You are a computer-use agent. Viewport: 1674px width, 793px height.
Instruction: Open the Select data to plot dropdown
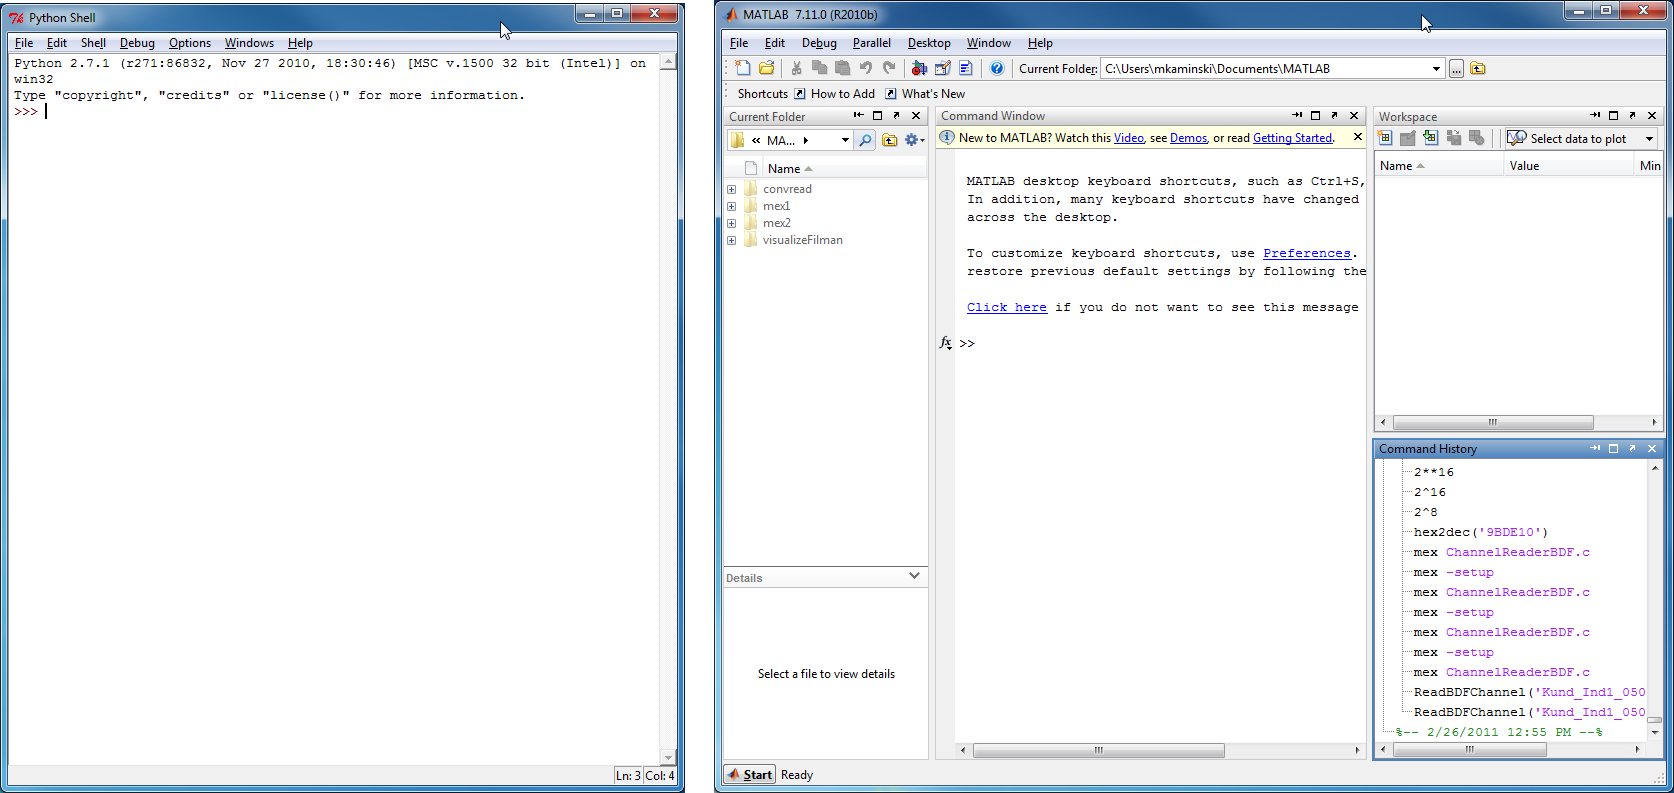tap(1649, 139)
